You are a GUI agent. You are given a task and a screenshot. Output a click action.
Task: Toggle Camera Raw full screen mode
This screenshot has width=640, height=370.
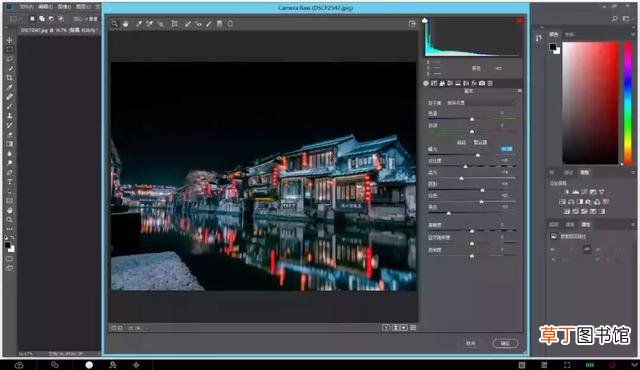click(412, 24)
